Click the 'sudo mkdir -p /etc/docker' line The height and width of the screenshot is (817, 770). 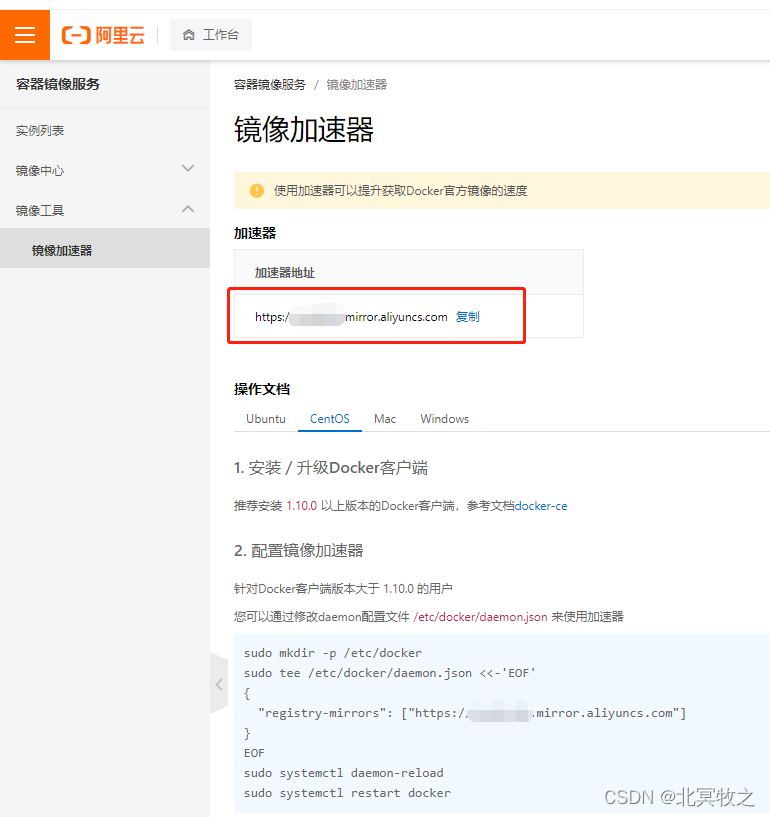[333, 653]
